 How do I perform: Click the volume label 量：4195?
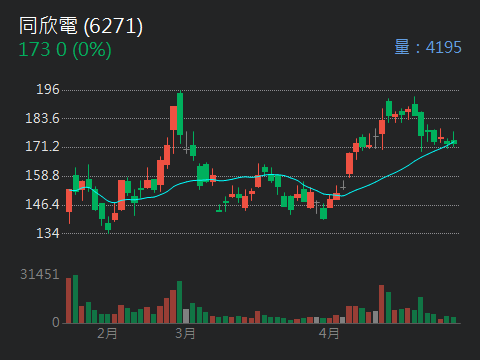click(x=428, y=47)
